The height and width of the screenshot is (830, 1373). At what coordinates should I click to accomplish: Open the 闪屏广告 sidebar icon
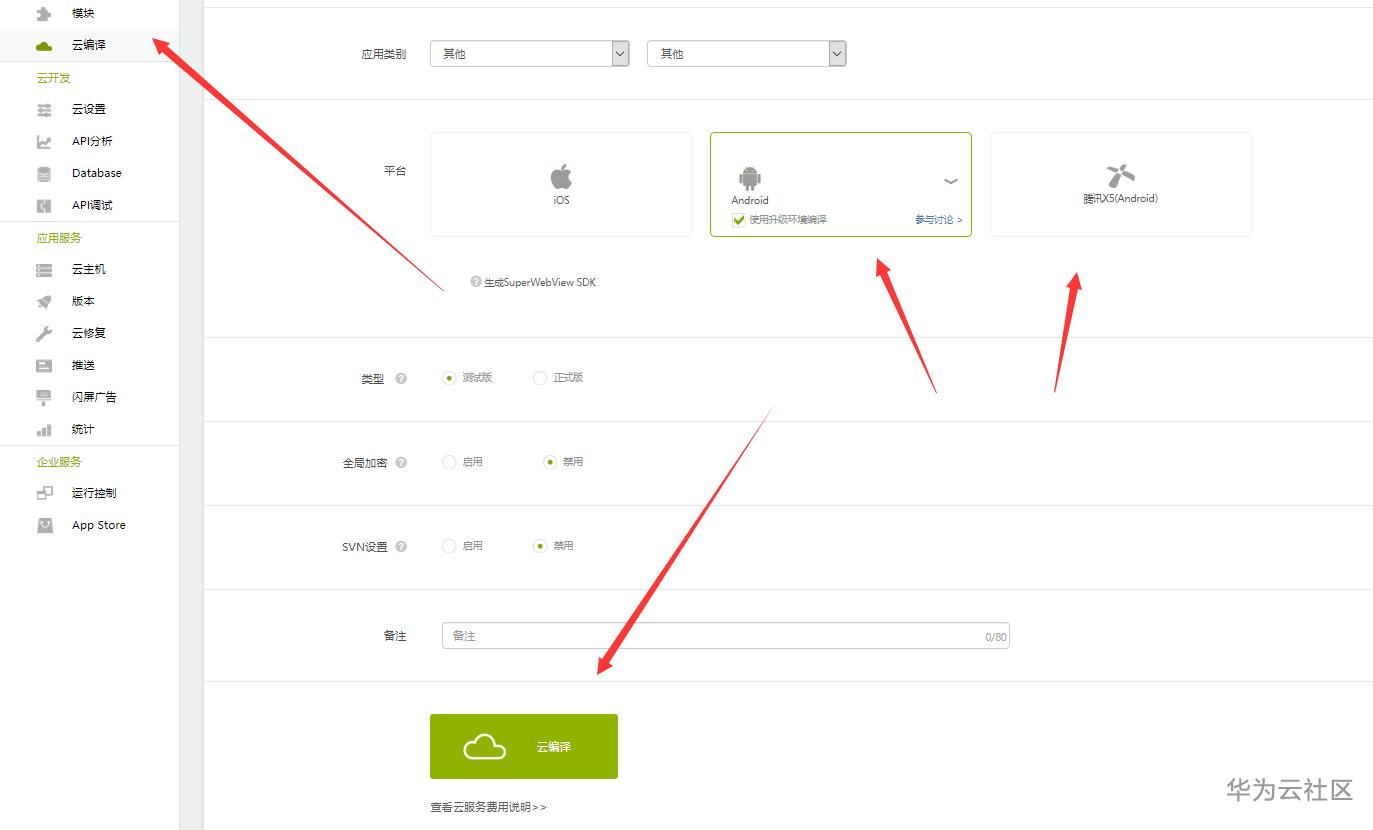[44, 398]
